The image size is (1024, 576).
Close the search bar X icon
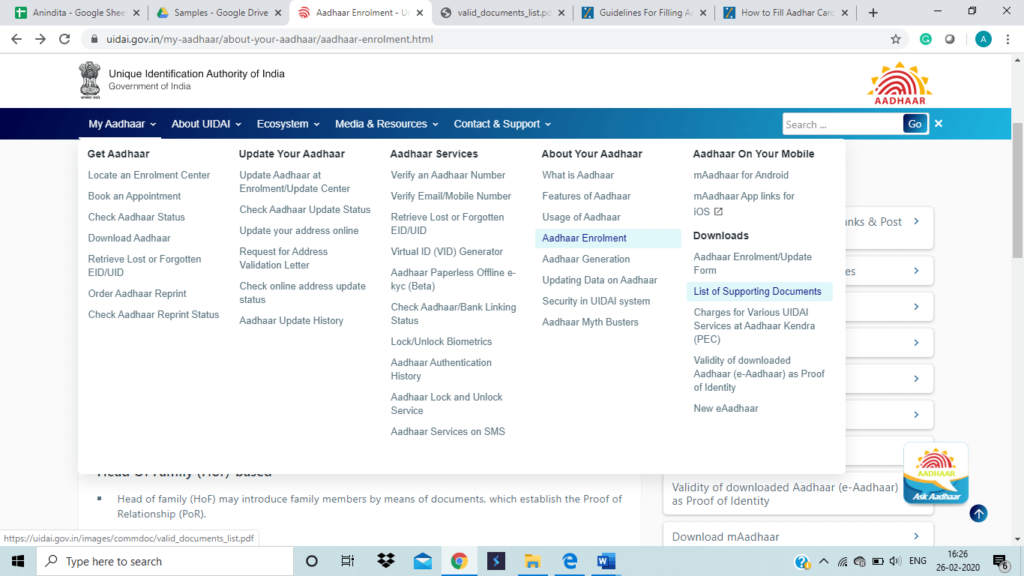pos(938,123)
